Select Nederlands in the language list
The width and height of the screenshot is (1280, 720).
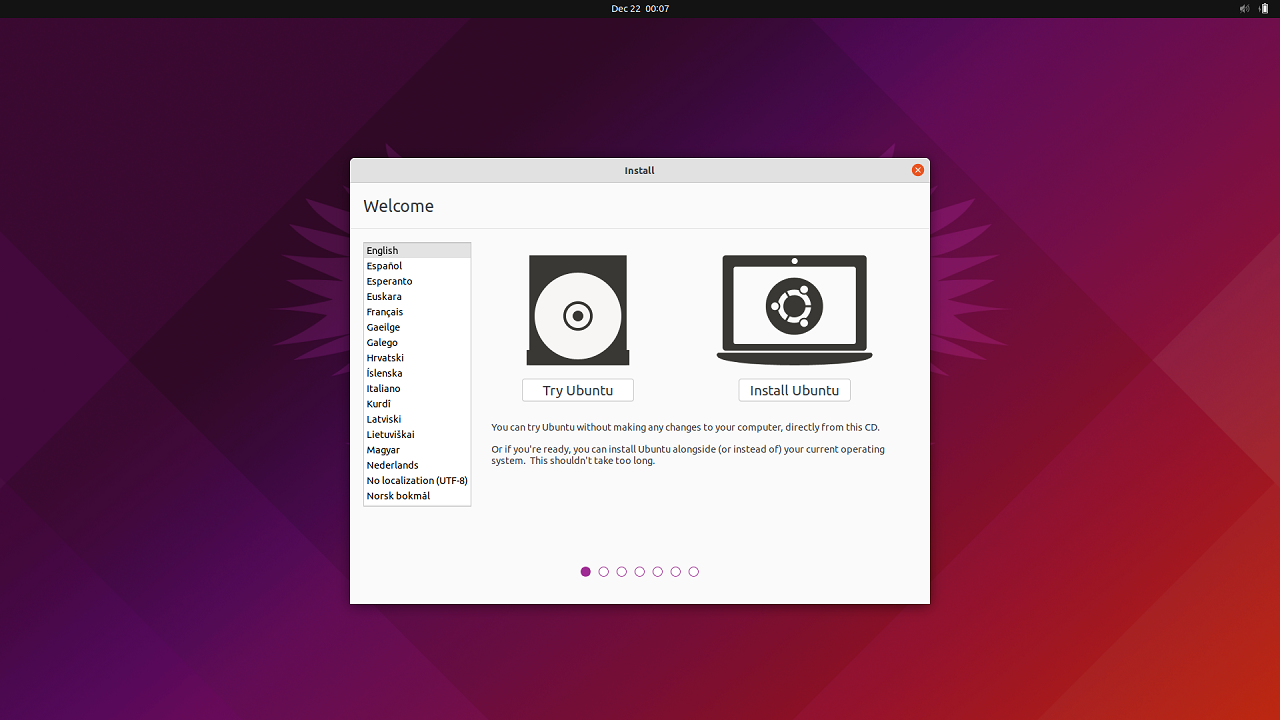417,465
